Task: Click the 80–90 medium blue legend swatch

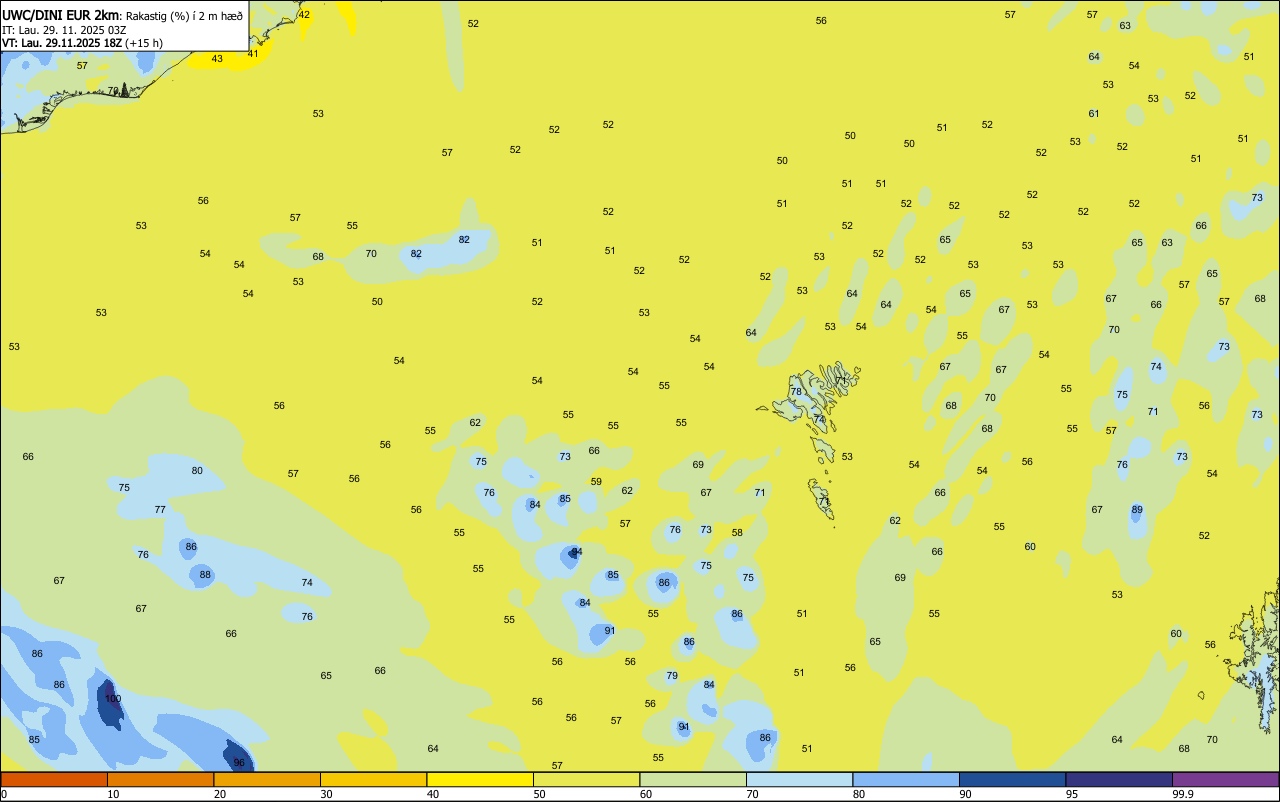Action: tap(906, 779)
